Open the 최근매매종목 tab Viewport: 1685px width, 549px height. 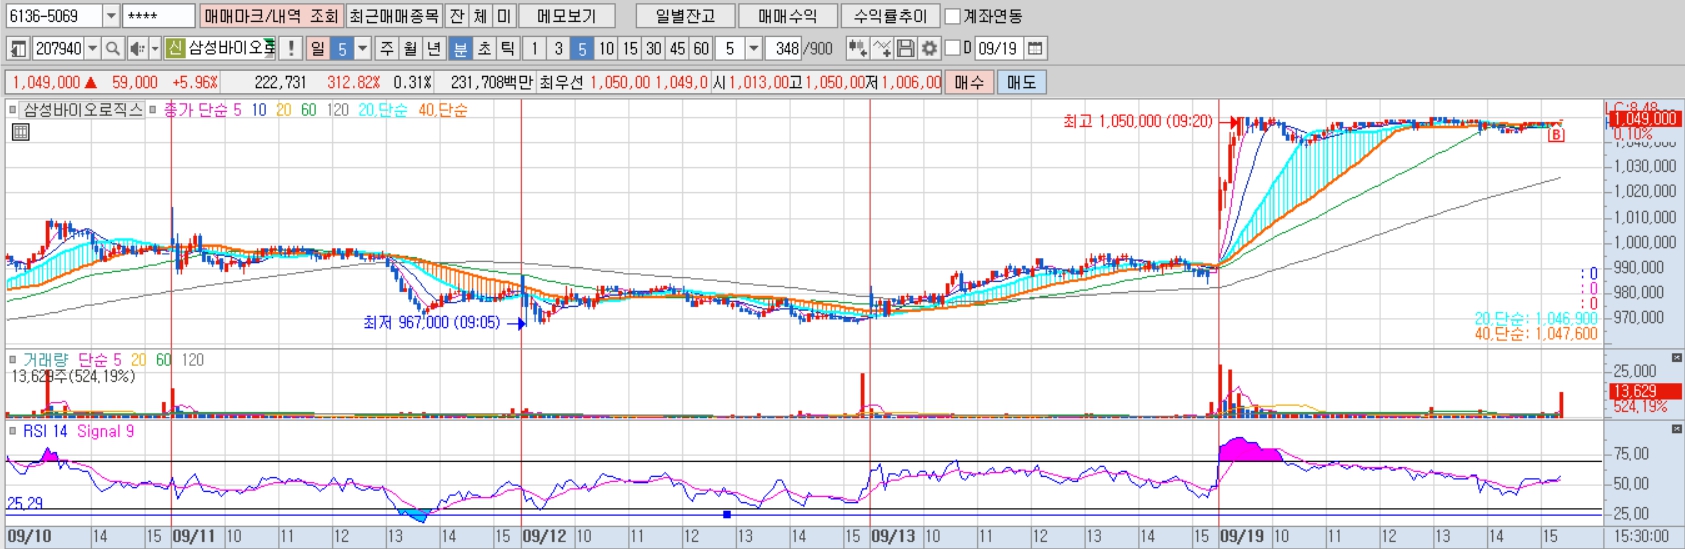tap(394, 16)
